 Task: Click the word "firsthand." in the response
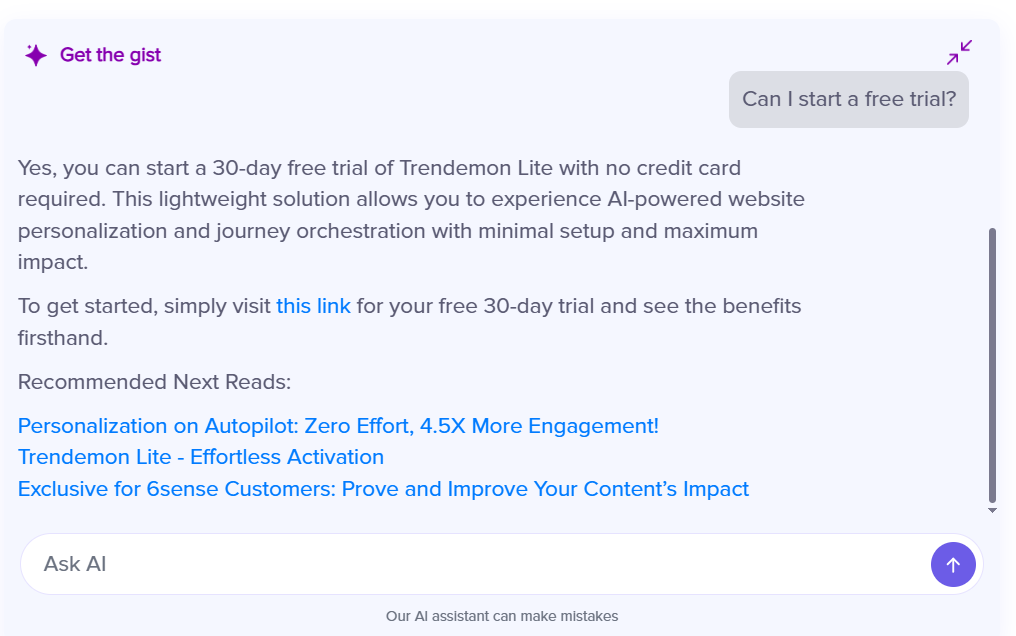click(x=63, y=338)
